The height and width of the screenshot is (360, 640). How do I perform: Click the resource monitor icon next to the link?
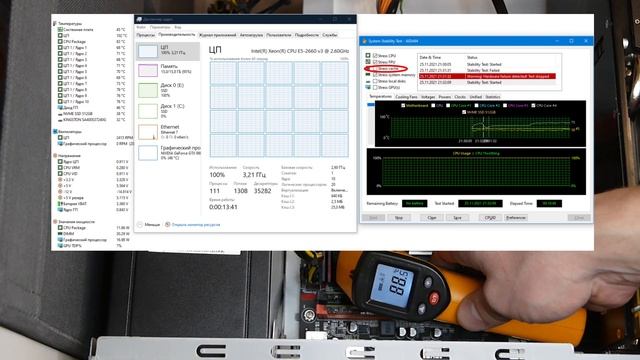click(x=167, y=224)
